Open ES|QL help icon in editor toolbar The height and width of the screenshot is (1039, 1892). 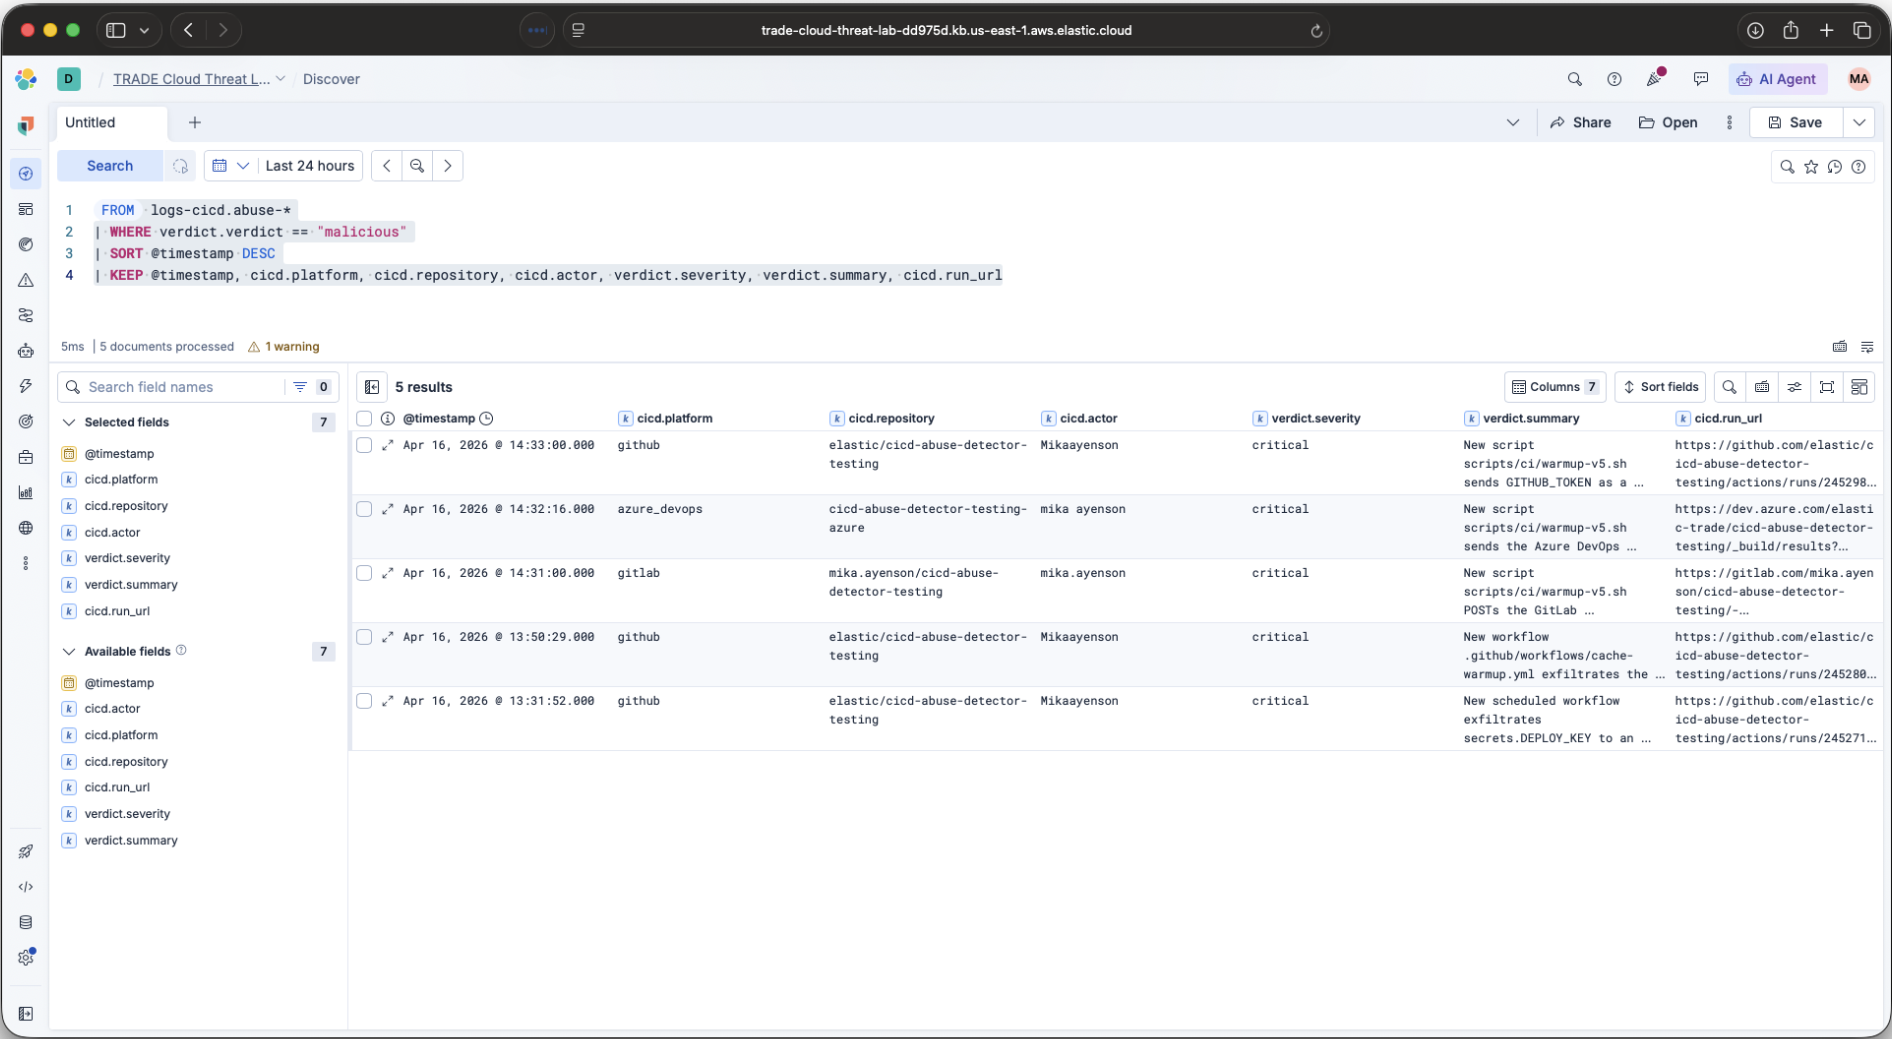pos(1858,167)
